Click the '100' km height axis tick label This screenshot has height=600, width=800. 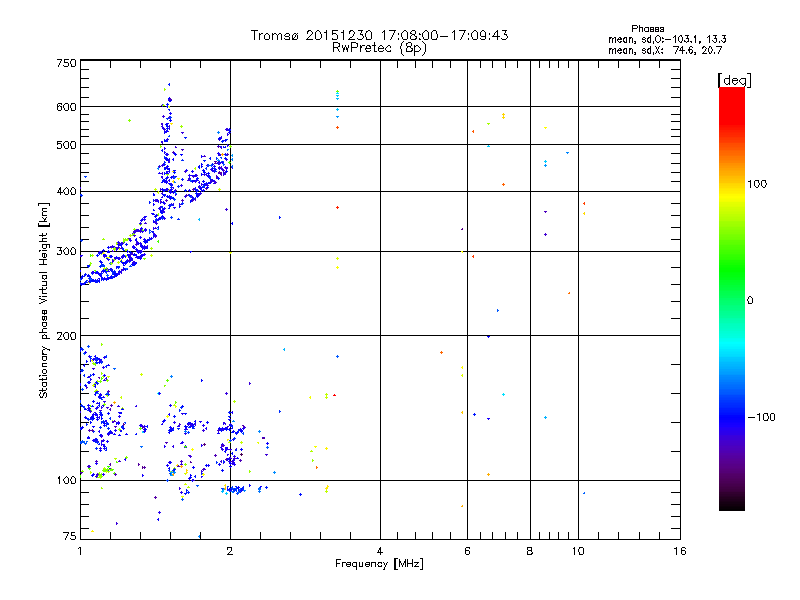(x=66, y=480)
